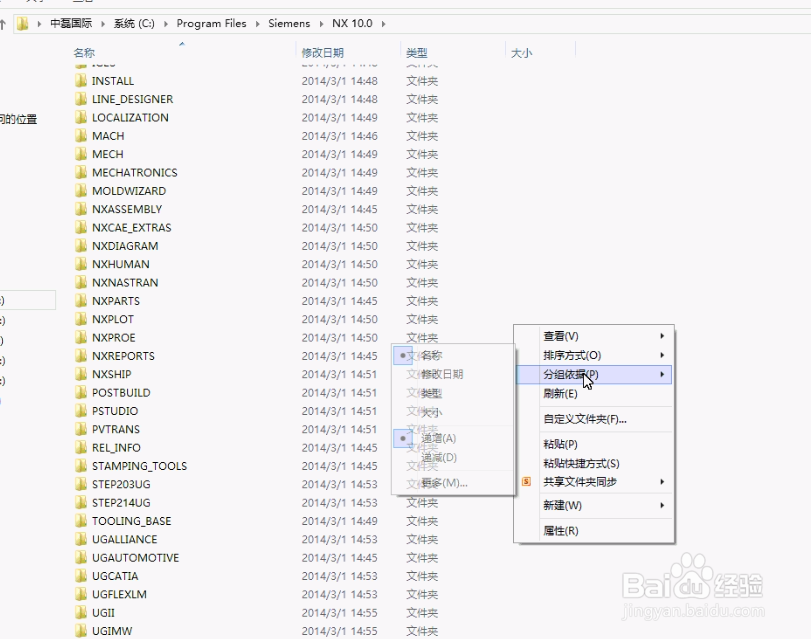Choose 递增(A) ascending order option
Screen dimensions: 811x639
coord(453,438)
